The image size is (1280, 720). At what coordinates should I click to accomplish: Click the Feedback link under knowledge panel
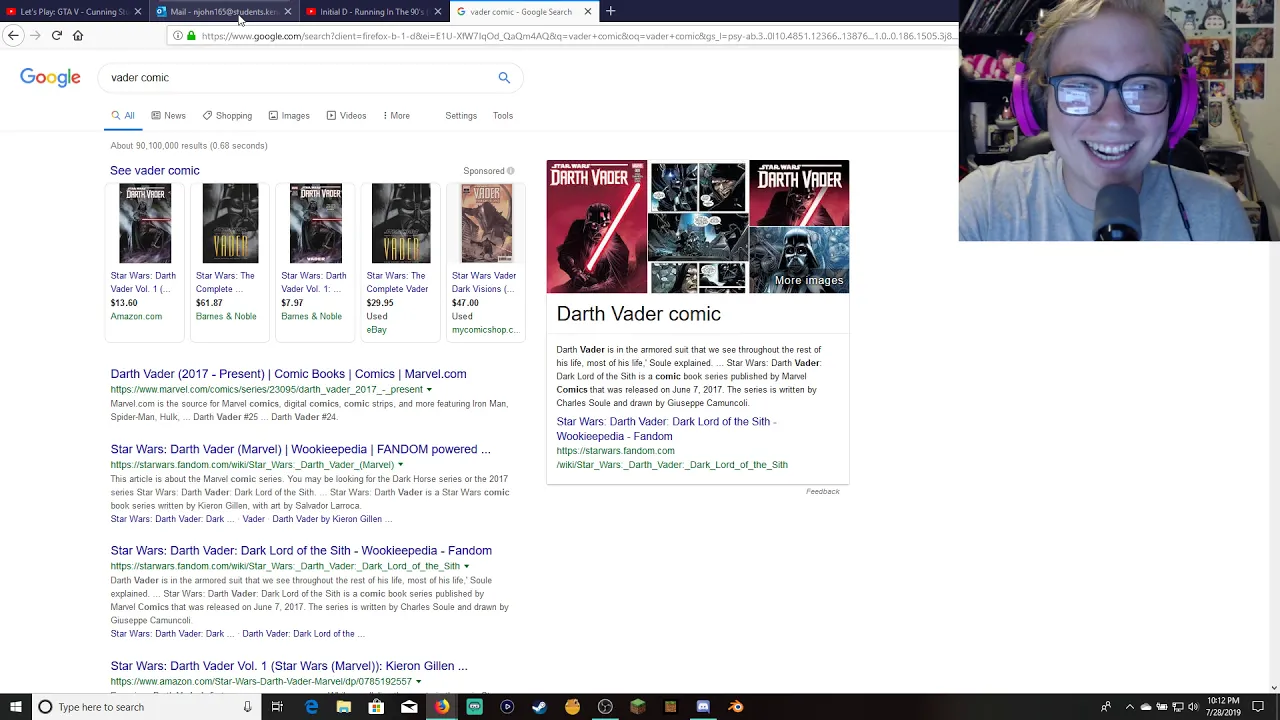pyautogui.click(x=823, y=492)
